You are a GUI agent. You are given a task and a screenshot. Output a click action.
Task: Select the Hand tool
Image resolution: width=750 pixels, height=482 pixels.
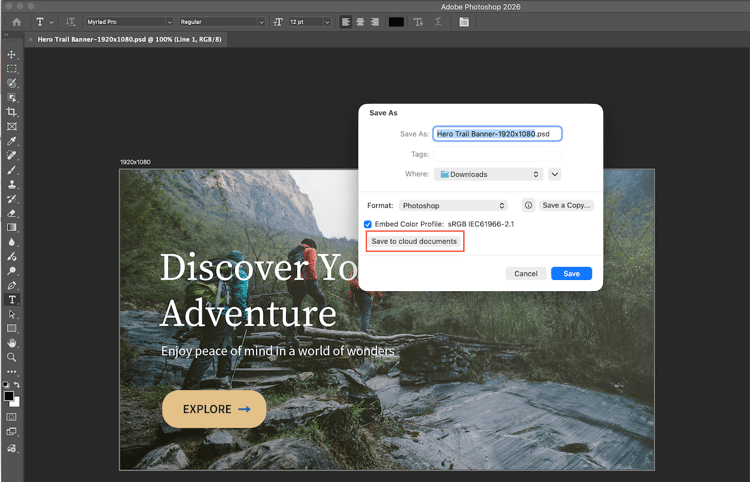pyautogui.click(x=11, y=343)
